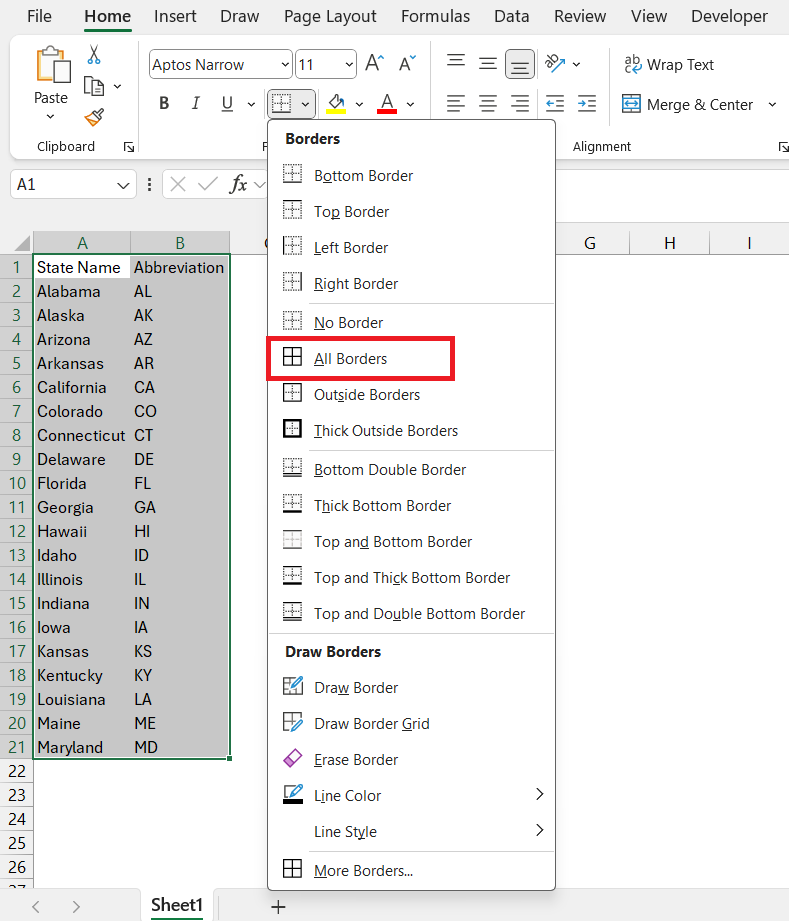Increase indent

[586, 104]
